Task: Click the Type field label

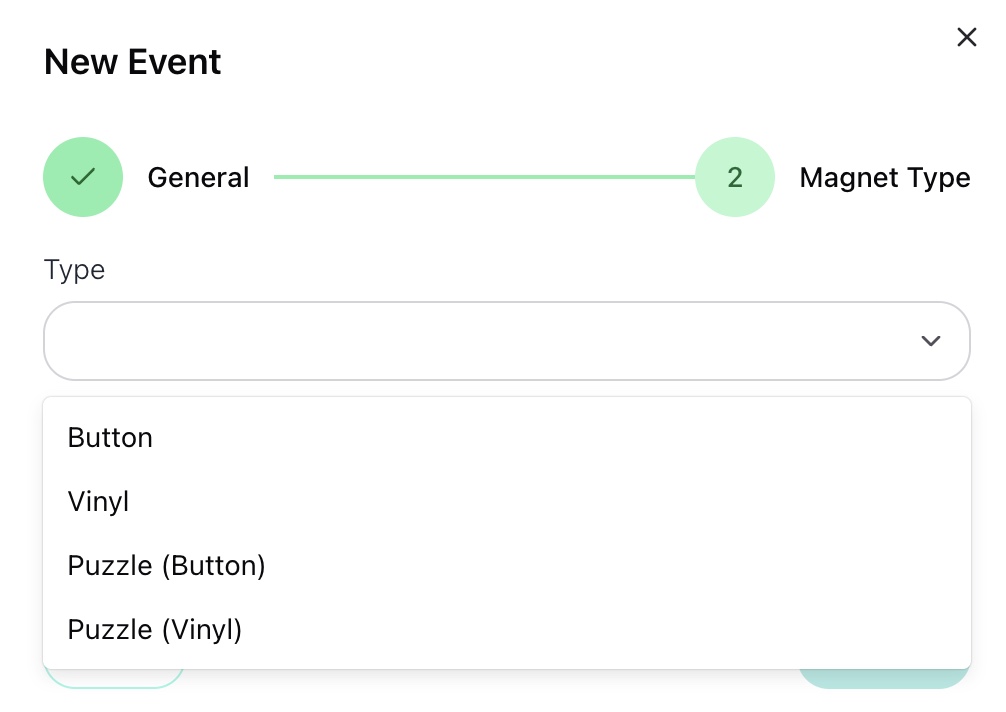Action: (74, 270)
